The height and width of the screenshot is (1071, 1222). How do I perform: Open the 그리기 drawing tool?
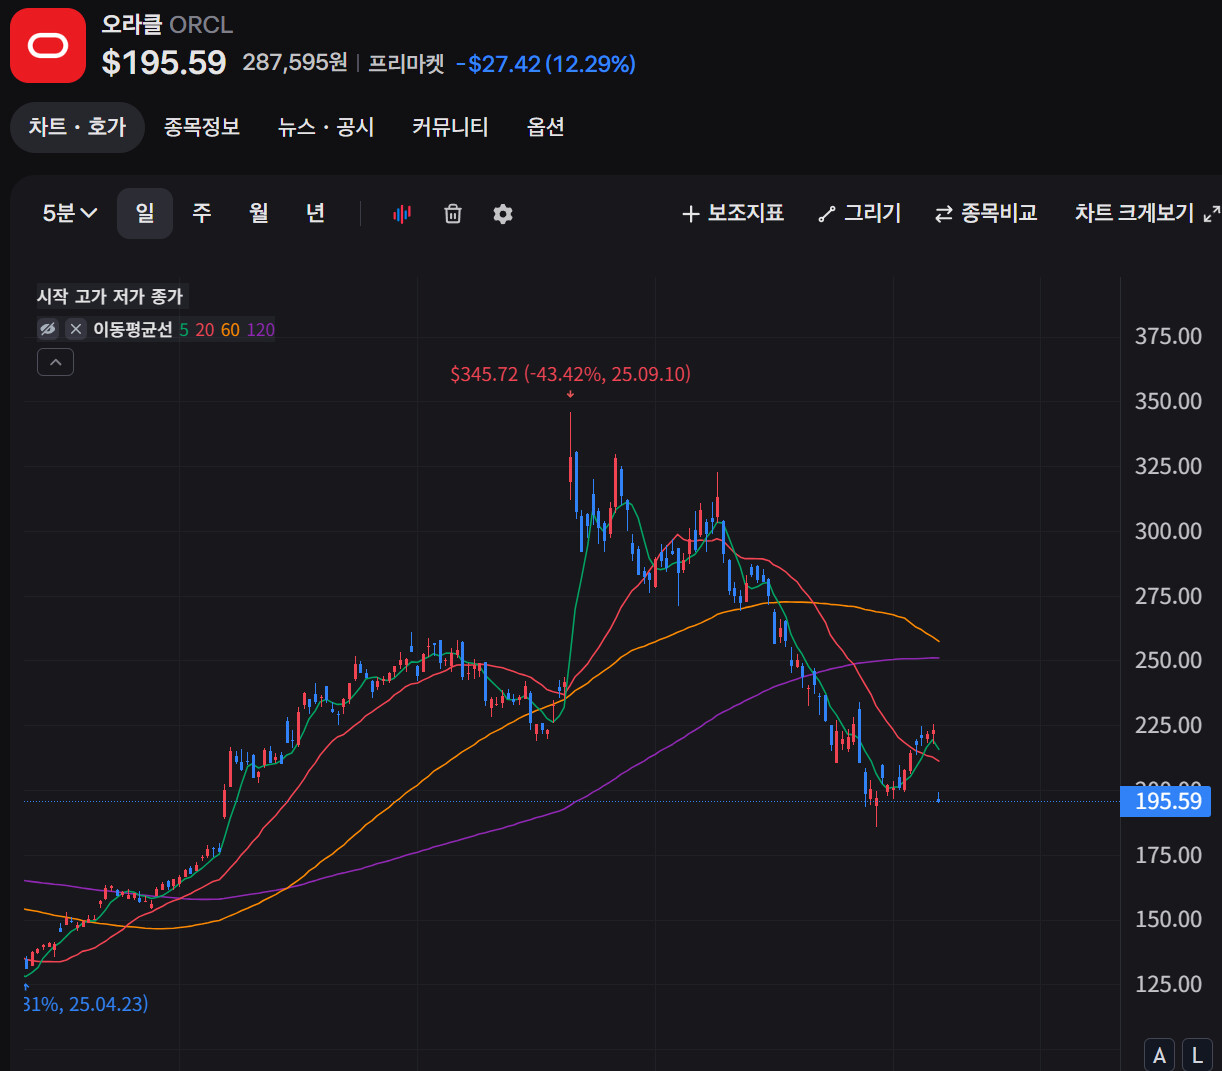[860, 213]
